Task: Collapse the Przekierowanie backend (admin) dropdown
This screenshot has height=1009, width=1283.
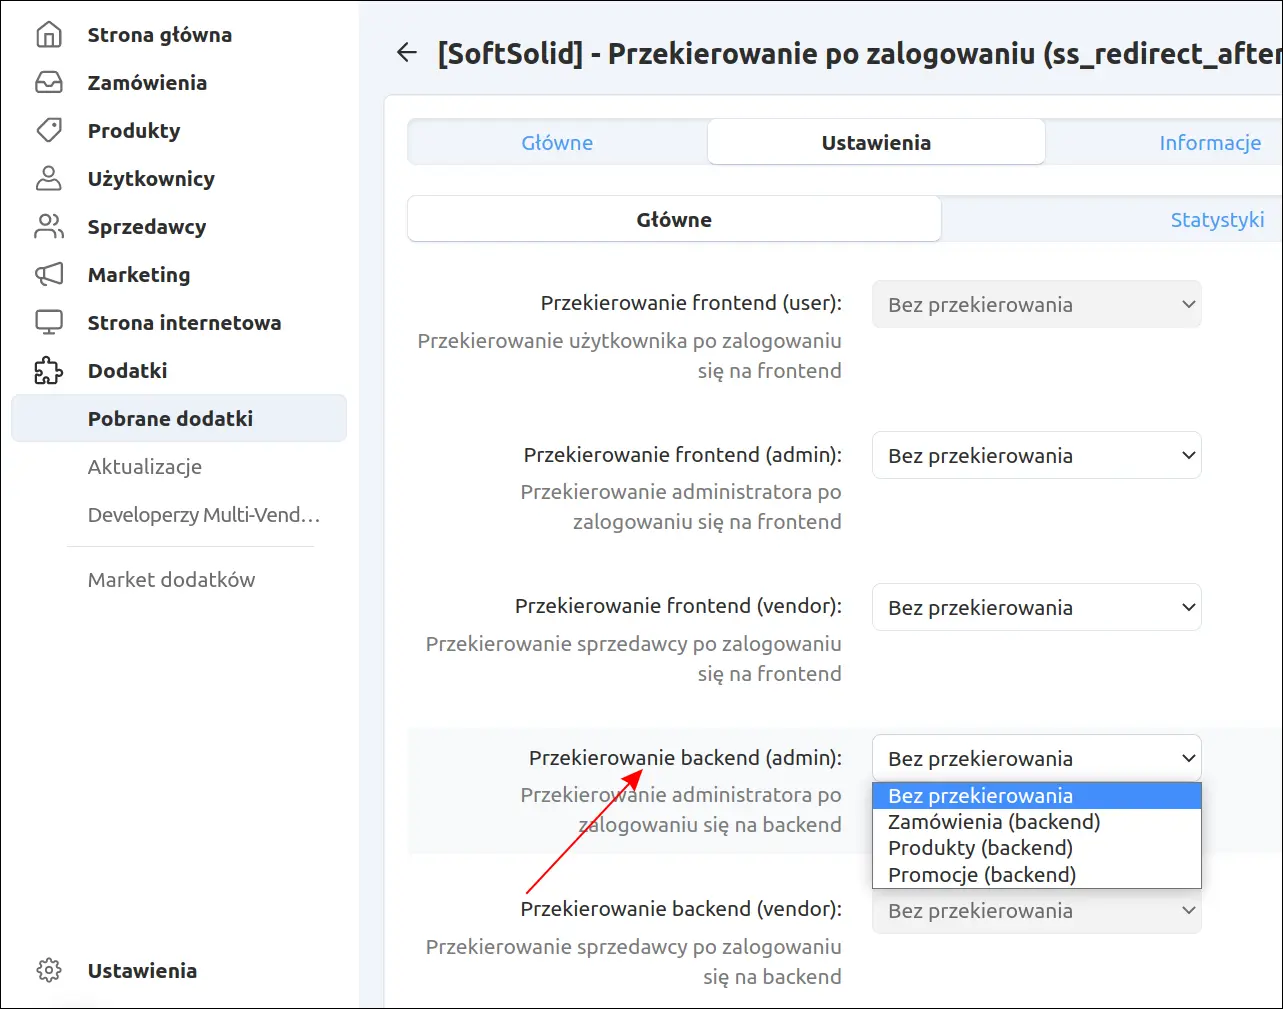Action: click(x=1037, y=759)
